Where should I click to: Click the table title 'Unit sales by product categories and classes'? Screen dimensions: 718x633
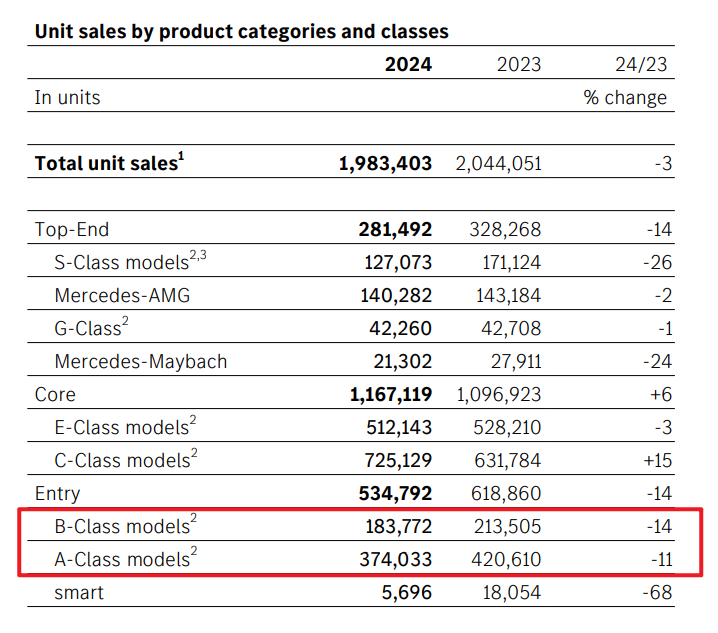point(241,31)
